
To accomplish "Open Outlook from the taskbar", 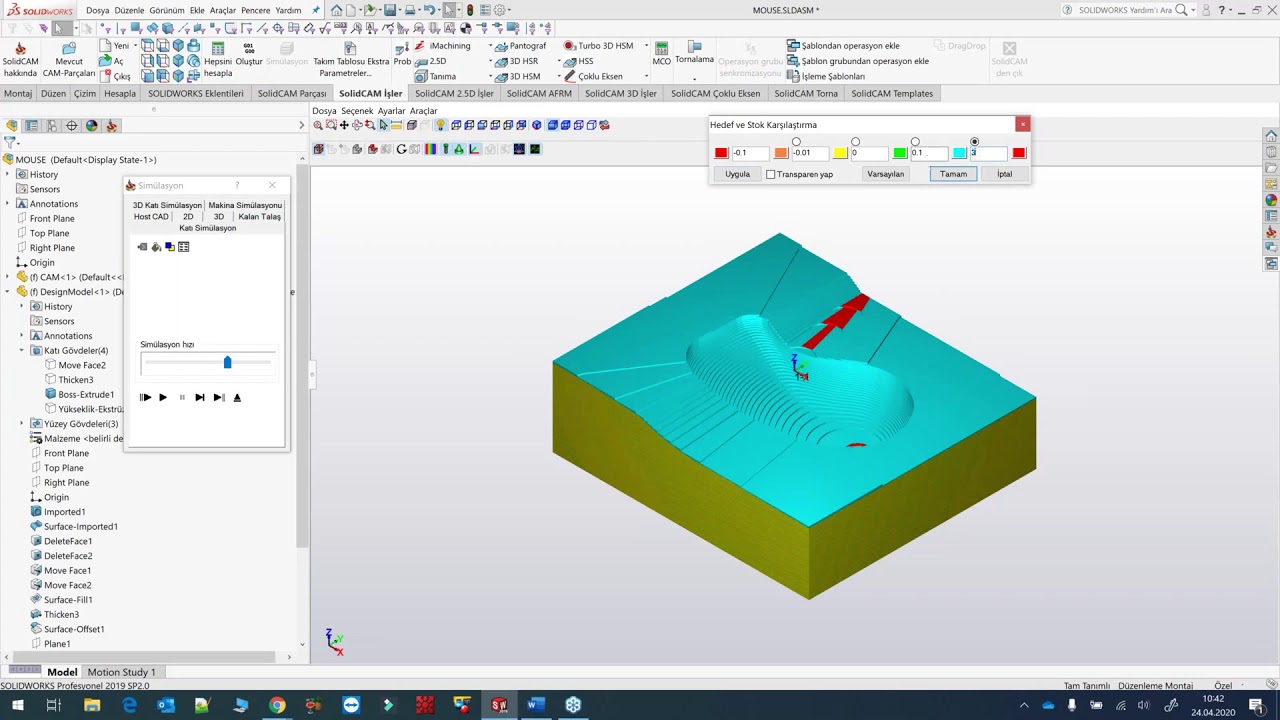I will pos(166,705).
